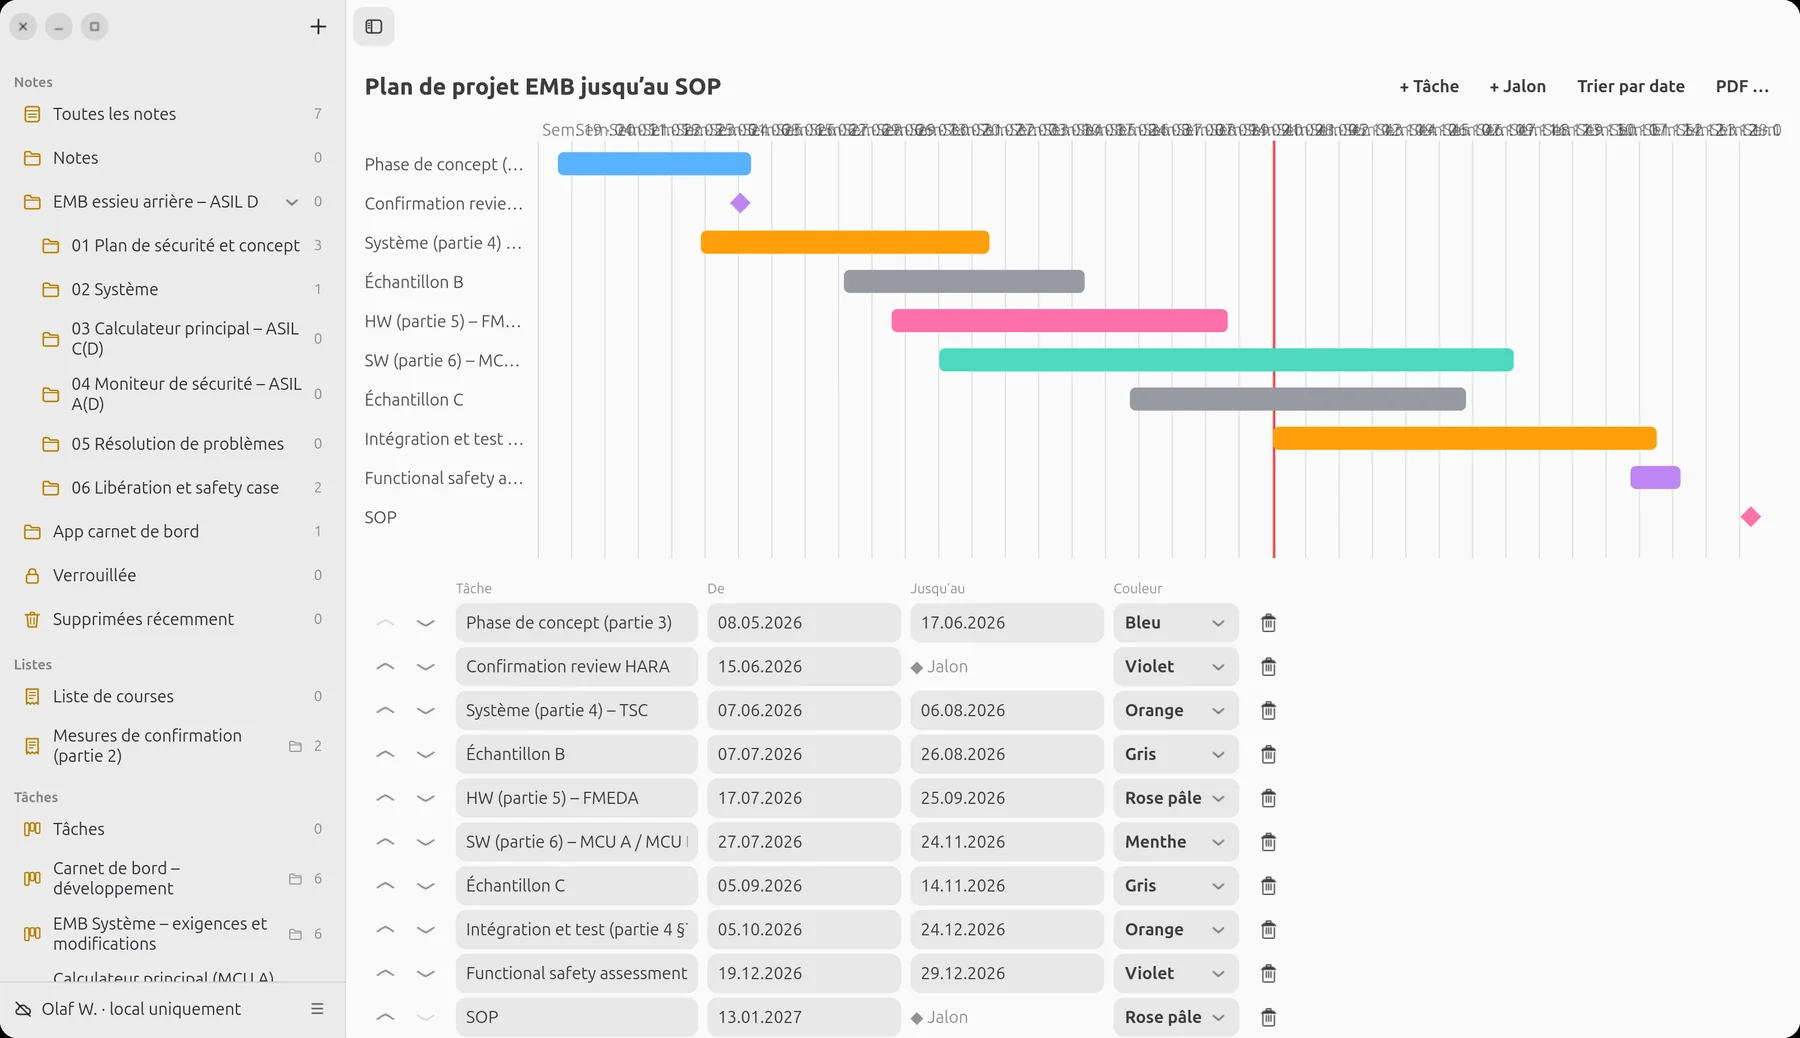Delete the Confirmation review HARA row
This screenshot has height=1038, width=1800.
pyautogui.click(x=1268, y=667)
